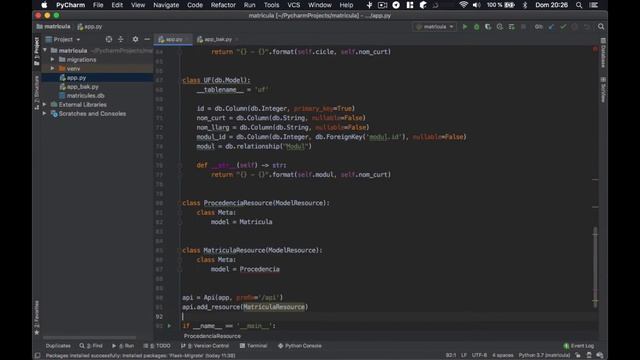640x360 pixels.
Task: Select matricules.db in the project tree
Action: click(86, 96)
